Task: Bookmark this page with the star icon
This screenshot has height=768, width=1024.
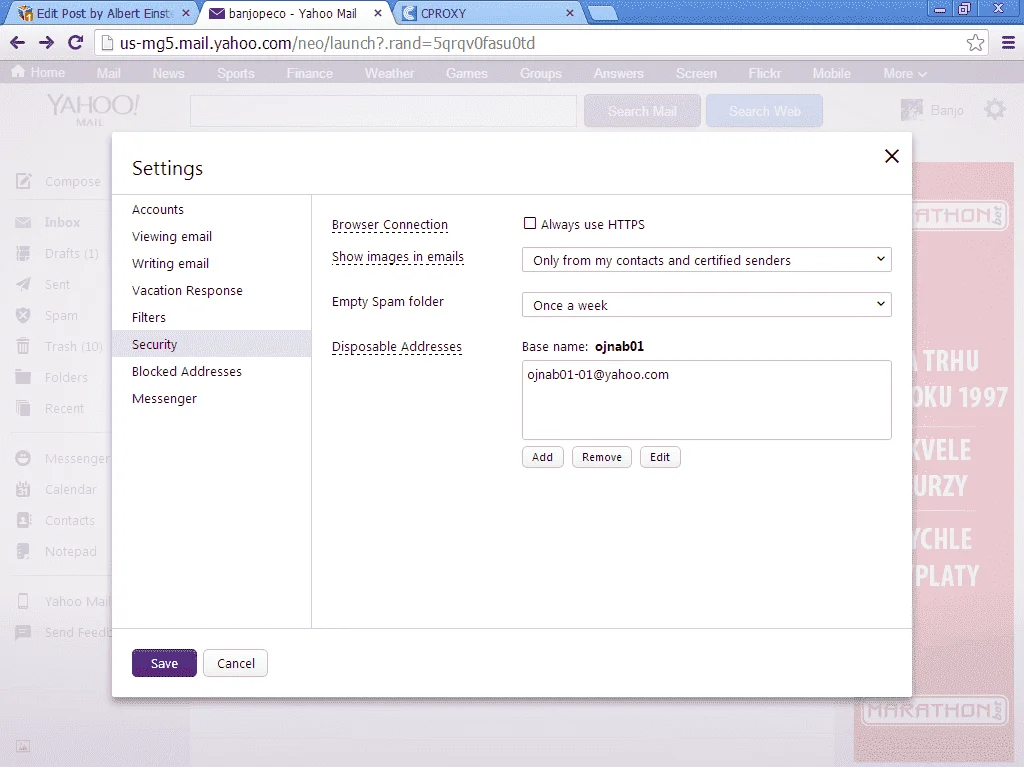Action: 975,43
